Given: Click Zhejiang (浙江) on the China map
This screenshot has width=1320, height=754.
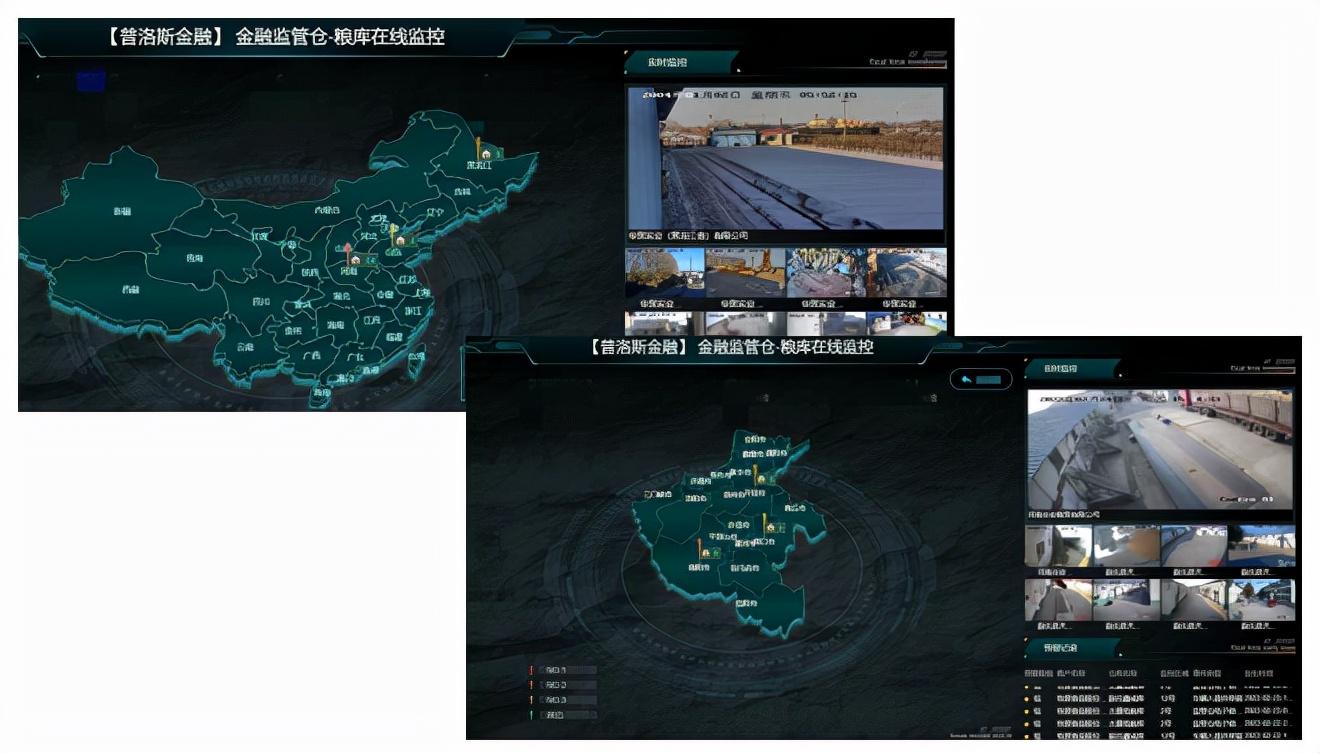Looking at the screenshot, I should 414,311.
